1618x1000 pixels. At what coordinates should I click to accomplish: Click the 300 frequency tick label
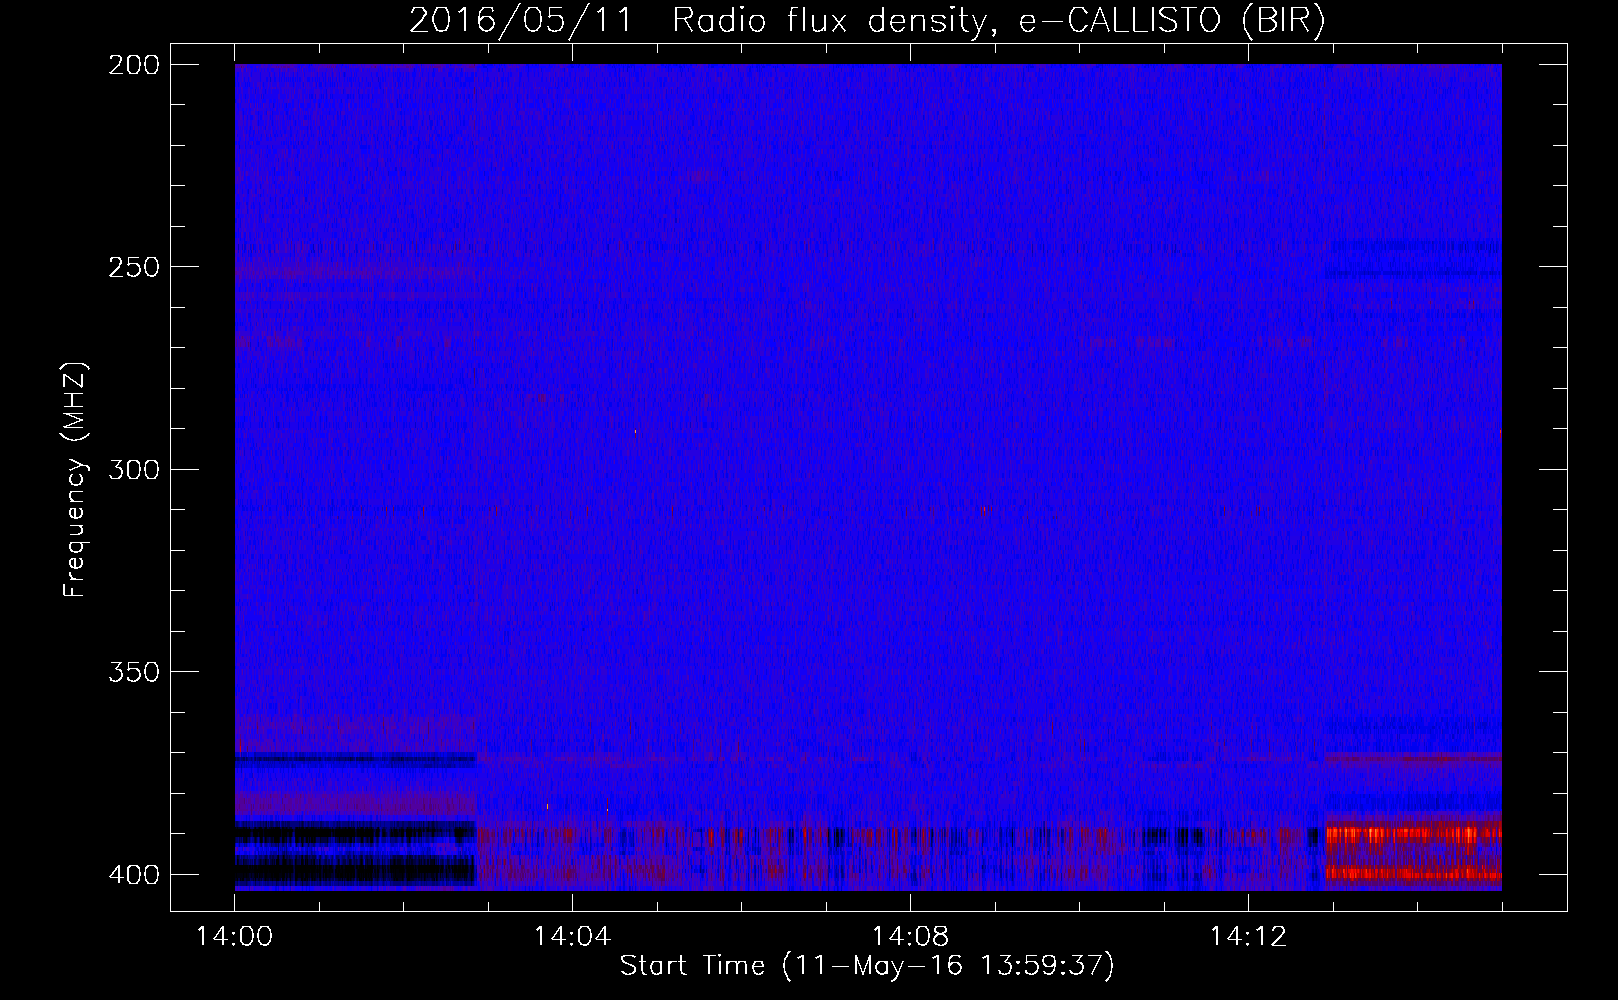pyautogui.click(x=133, y=469)
